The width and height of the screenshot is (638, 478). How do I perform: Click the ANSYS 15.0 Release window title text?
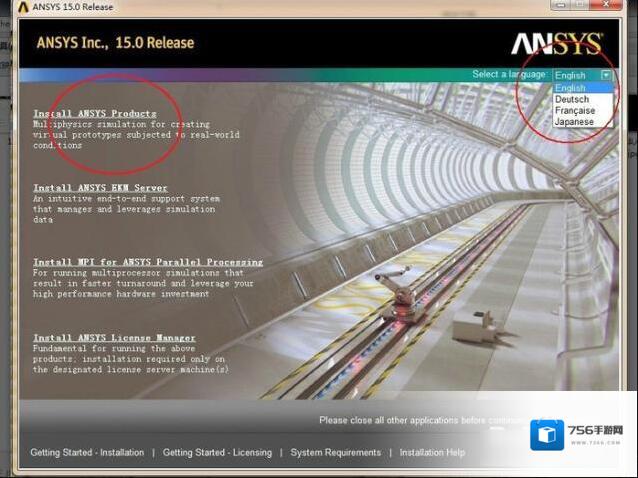pos(73,7)
